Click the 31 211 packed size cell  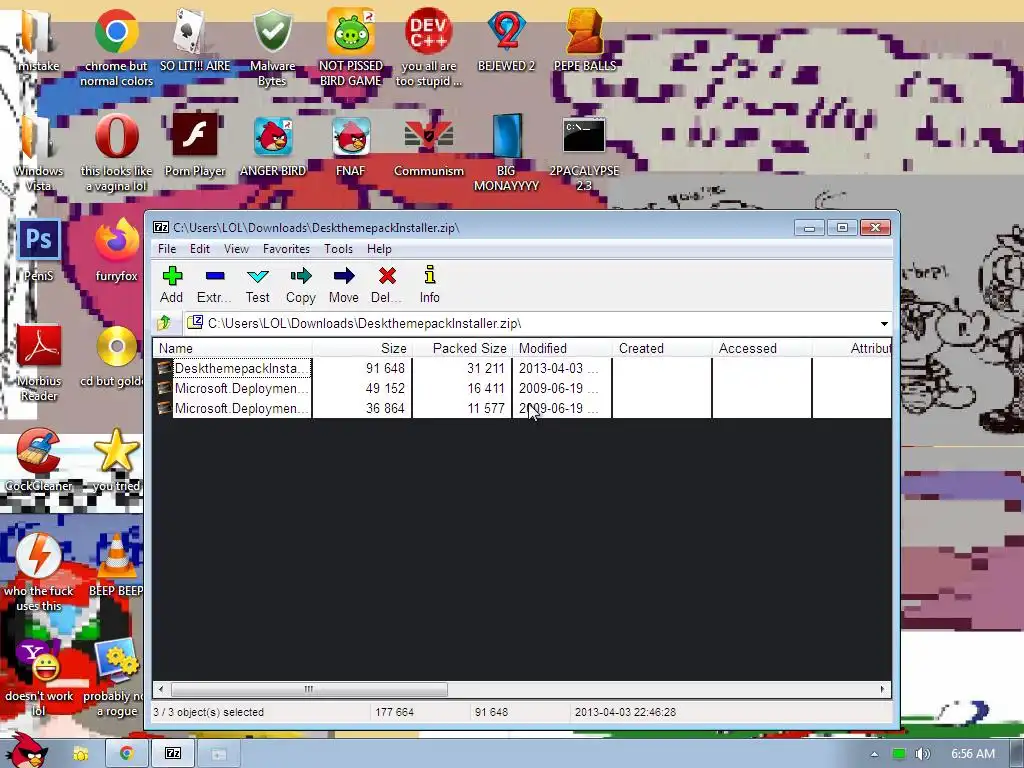coord(485,368)
